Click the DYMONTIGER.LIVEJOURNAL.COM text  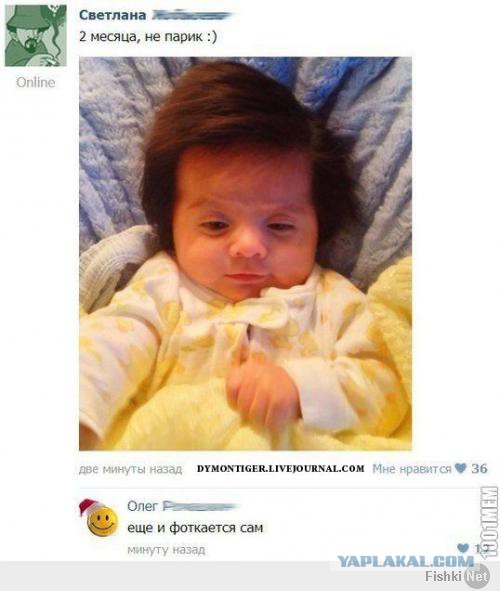click(x=281, y=469)
